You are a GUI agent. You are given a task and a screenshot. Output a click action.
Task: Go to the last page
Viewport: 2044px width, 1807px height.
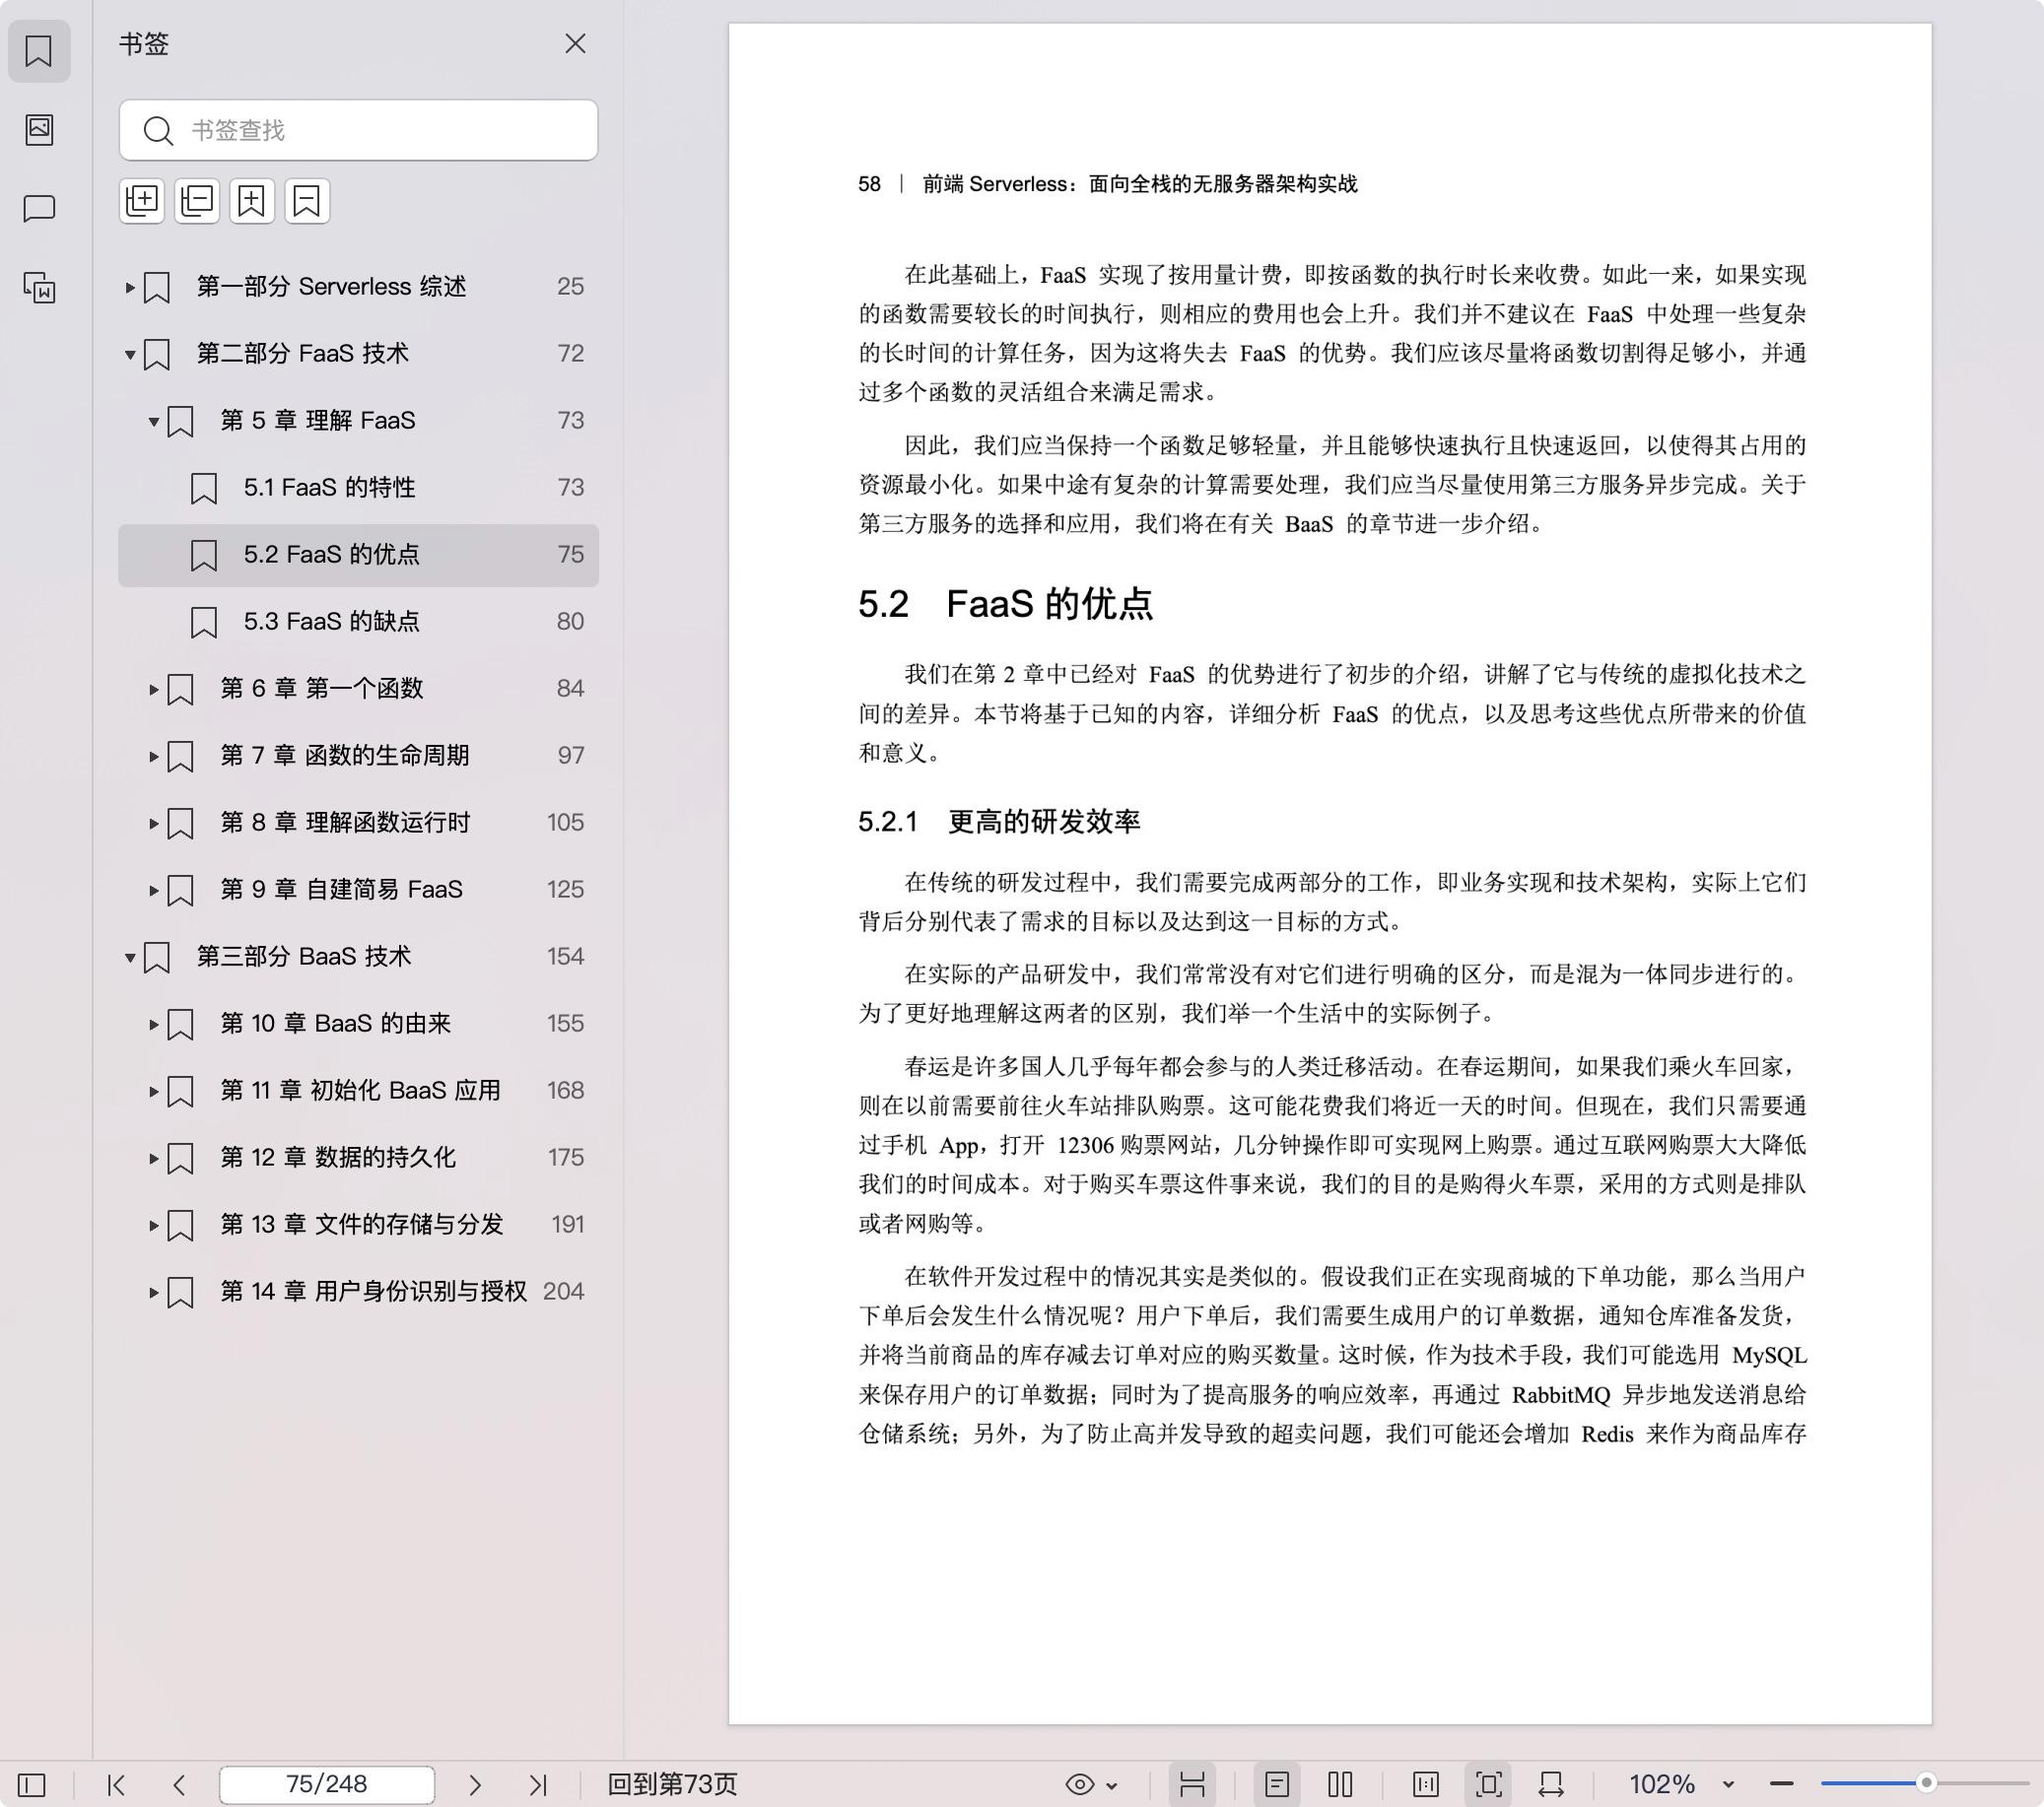click(539, 1785)
